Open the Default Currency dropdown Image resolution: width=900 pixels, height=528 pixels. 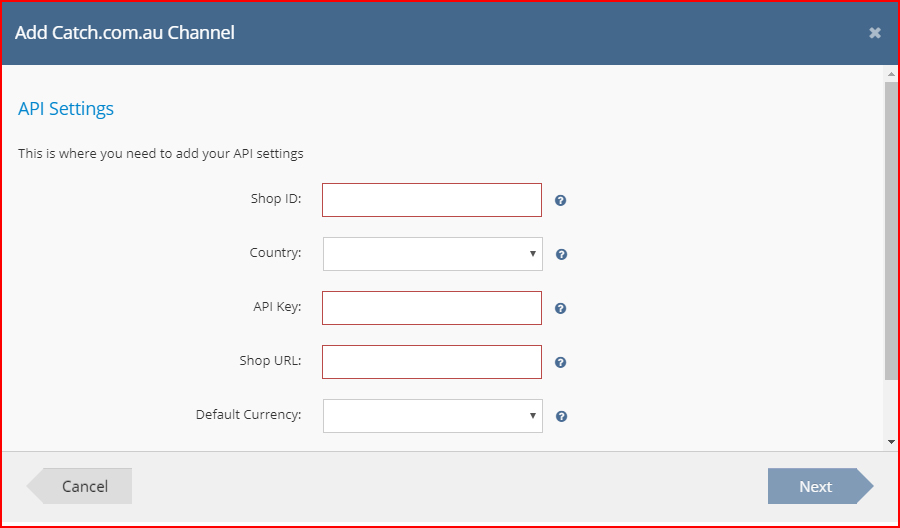tap(433, 416)
